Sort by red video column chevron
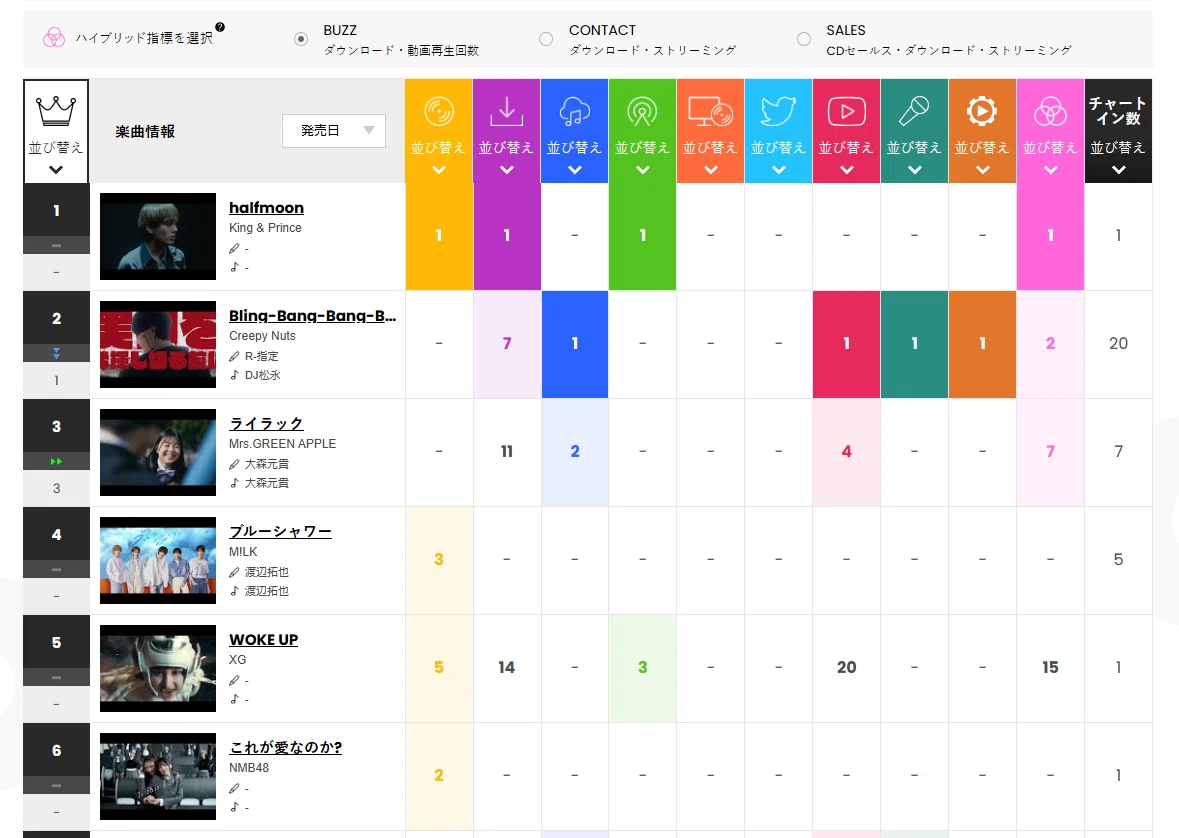This screenshot has width=1179, height=838. pos(847,170)
